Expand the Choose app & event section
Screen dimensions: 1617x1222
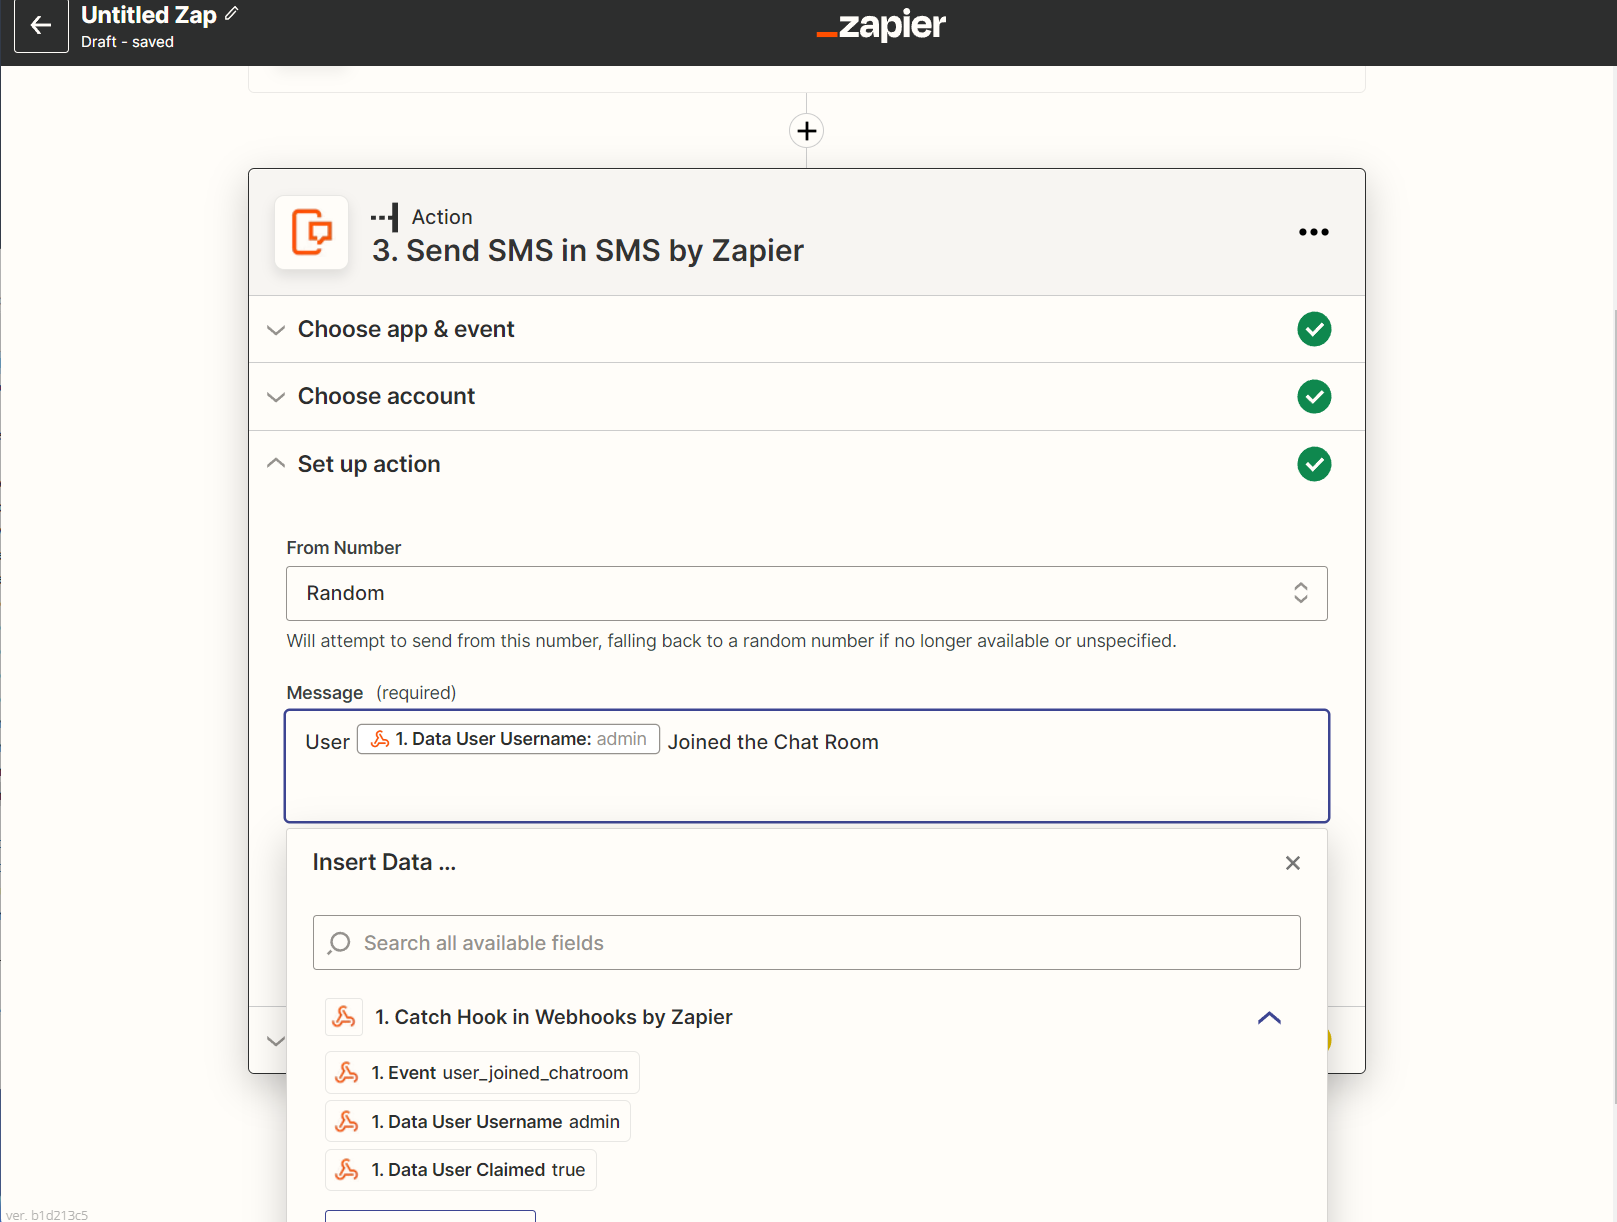click(x=806, y=329)
